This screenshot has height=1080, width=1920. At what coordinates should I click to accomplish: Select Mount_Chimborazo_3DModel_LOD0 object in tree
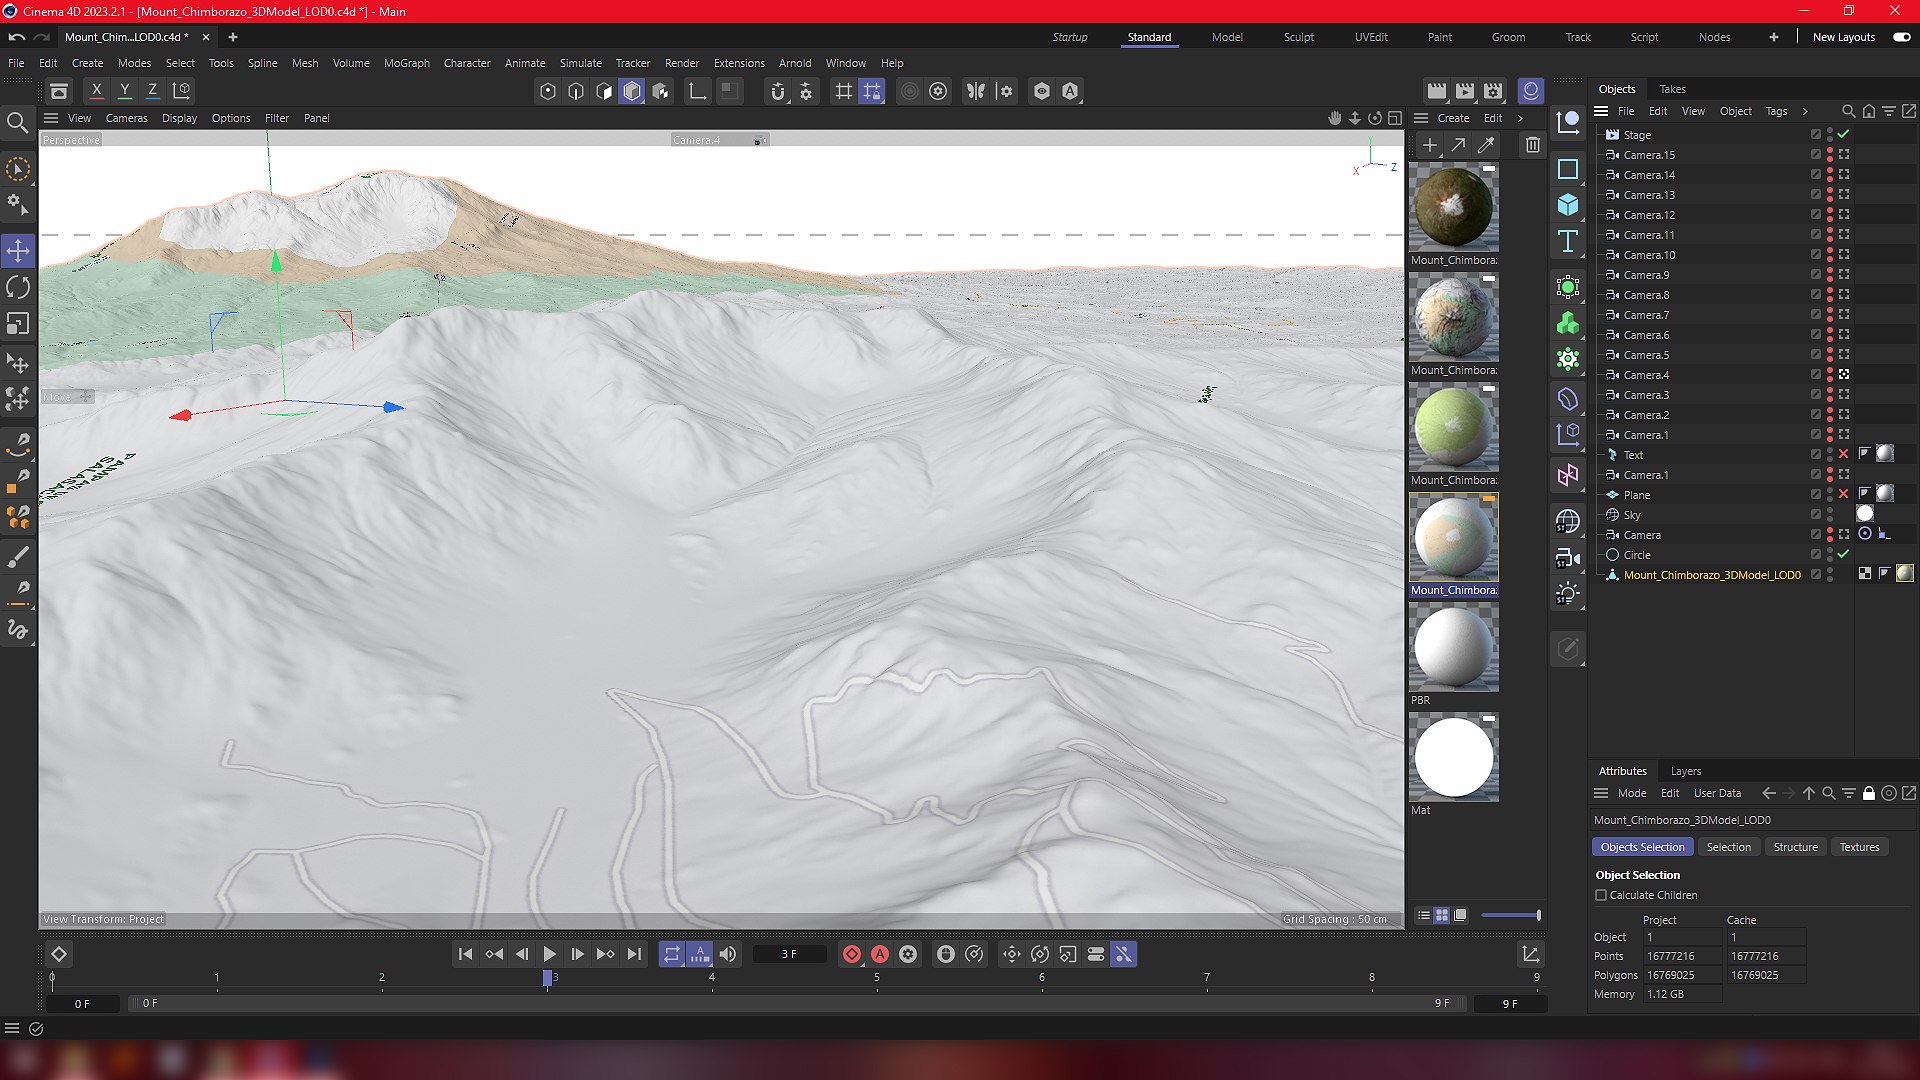(x=1711, y=575)
